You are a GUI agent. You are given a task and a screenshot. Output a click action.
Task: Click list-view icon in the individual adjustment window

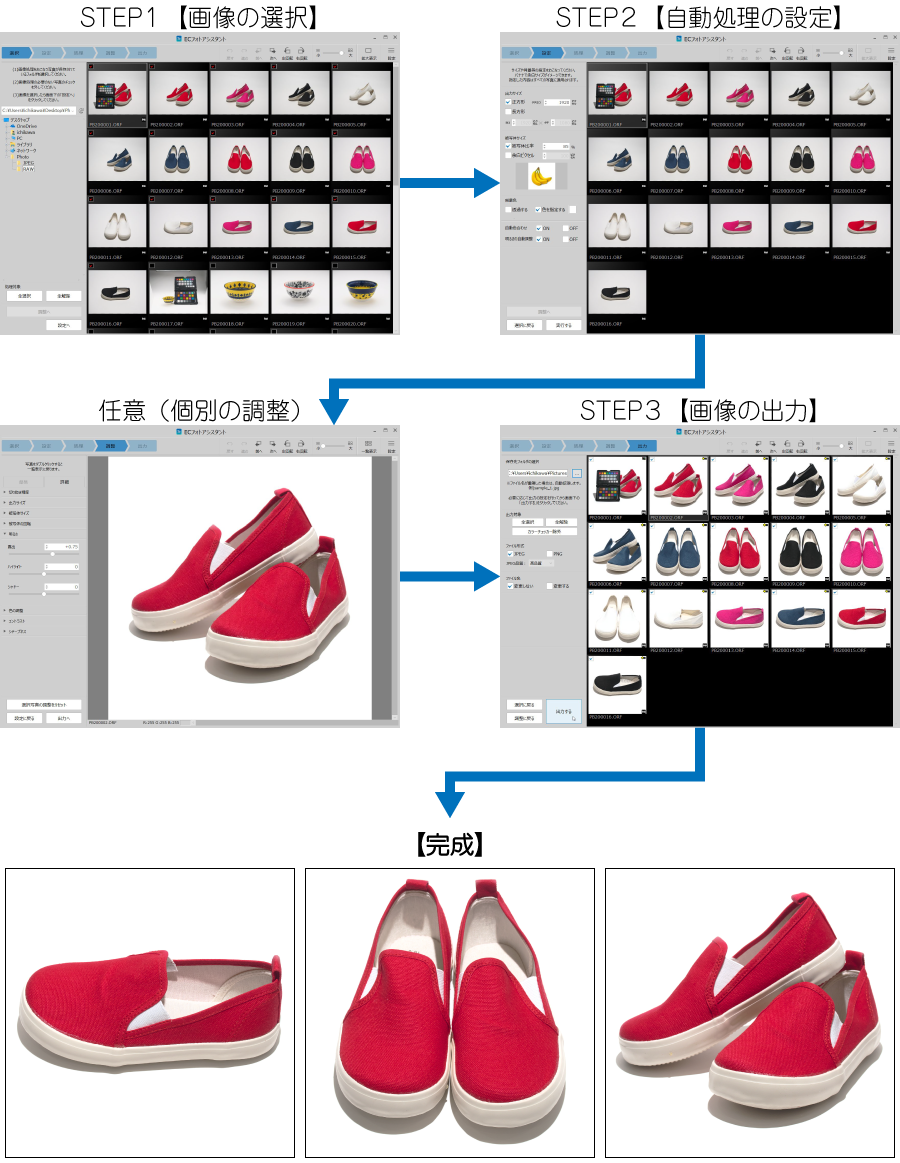(368, 444)
